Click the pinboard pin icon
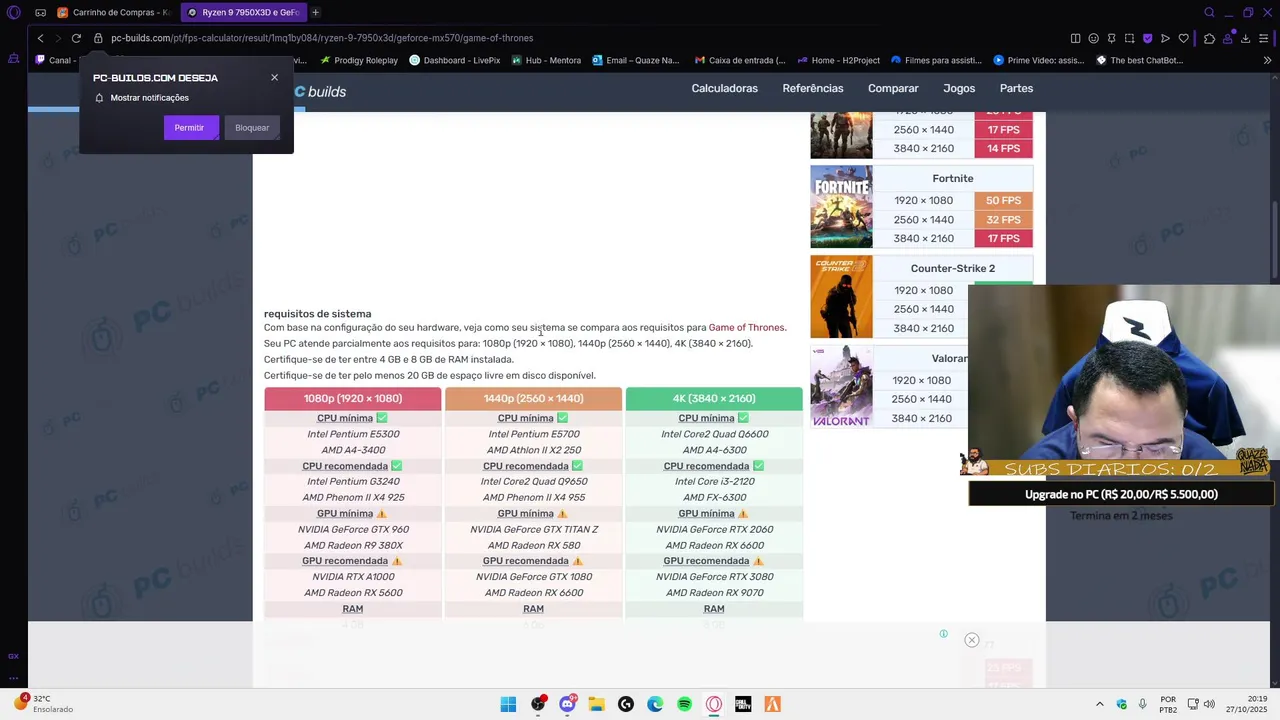 click(x=1111, y=38)
